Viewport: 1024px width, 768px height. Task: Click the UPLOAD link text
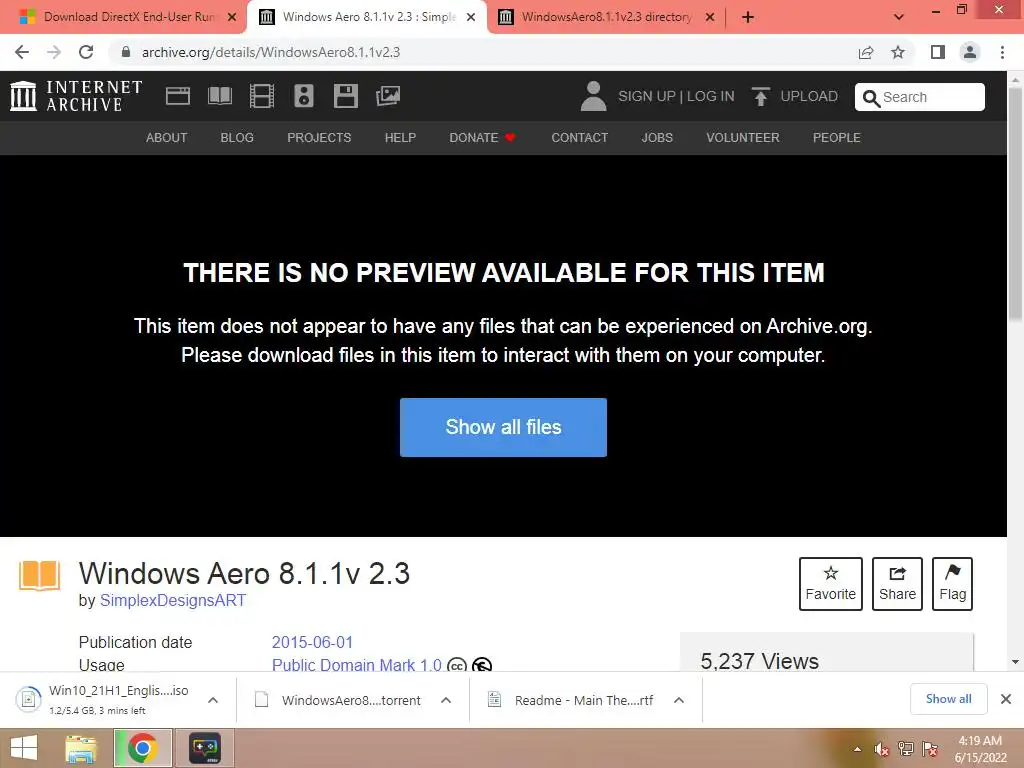point(809,96)
